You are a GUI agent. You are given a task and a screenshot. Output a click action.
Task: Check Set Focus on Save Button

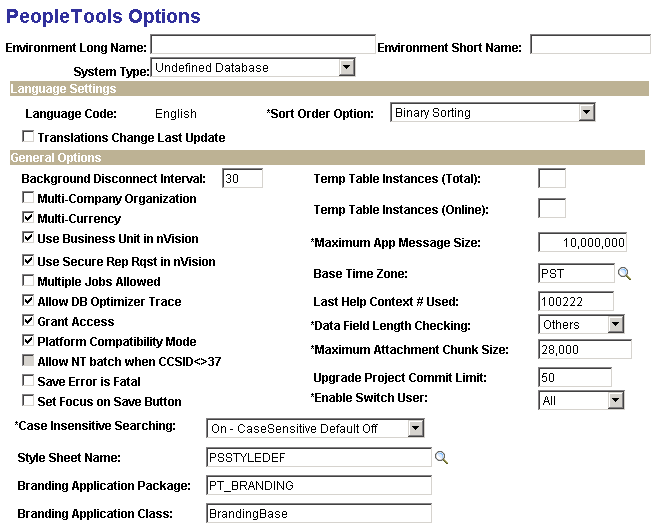coord(28,401)
